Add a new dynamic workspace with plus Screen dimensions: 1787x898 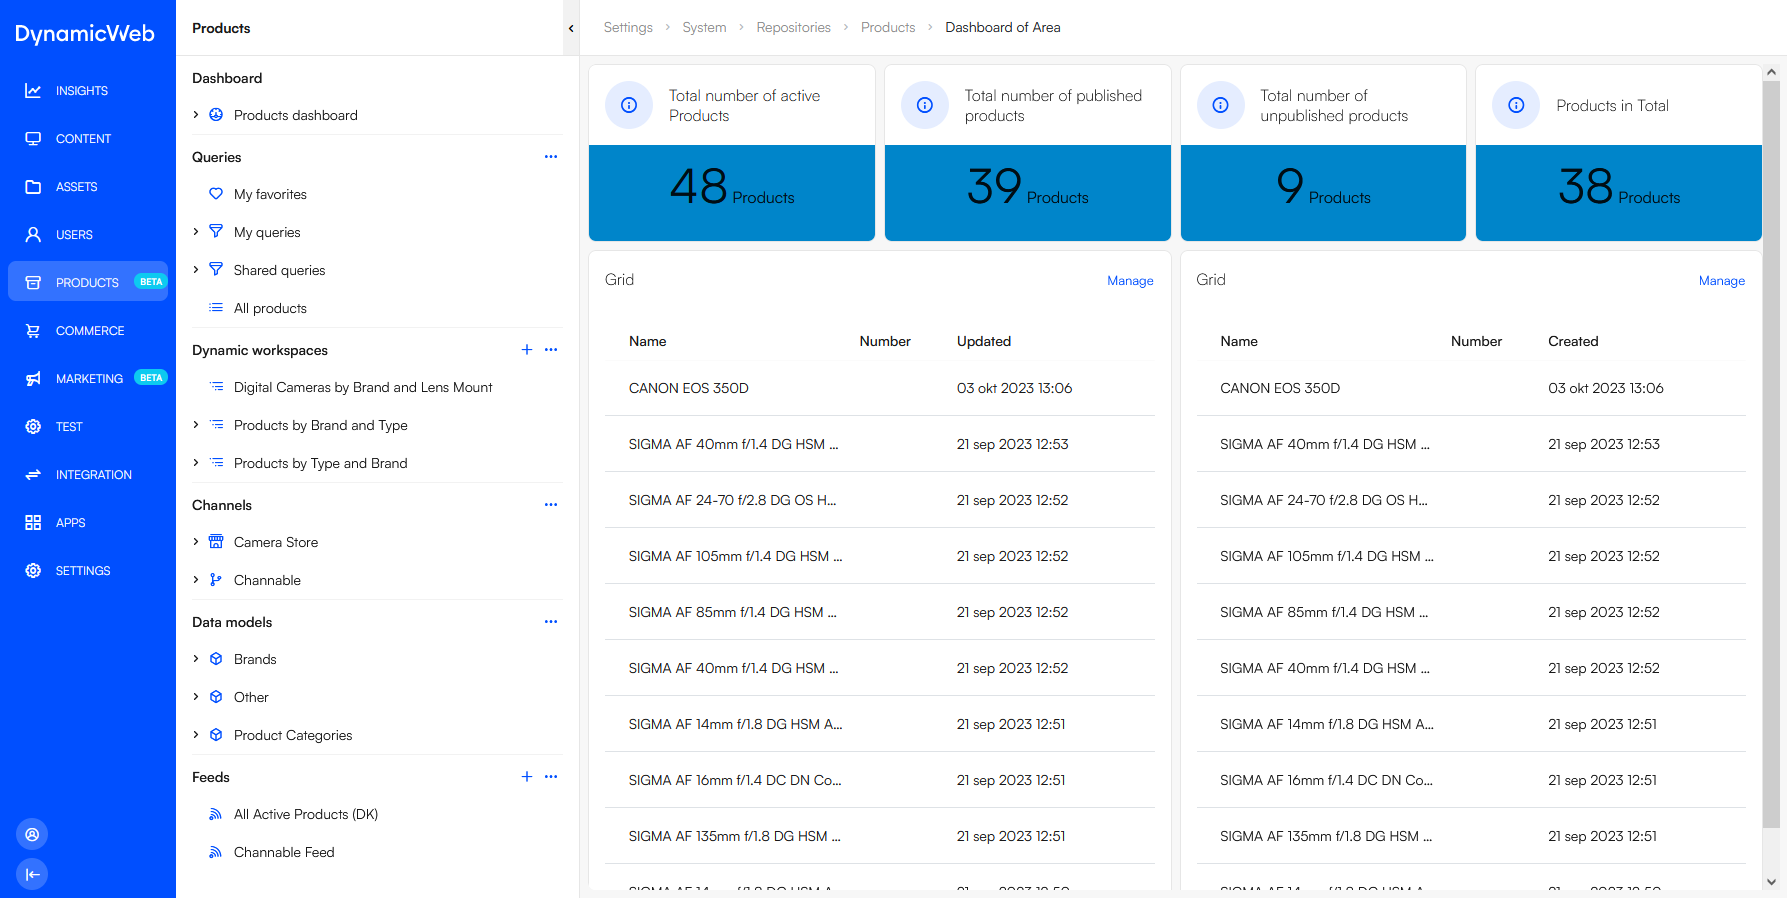pyautogui.click(x=527, y=350)
